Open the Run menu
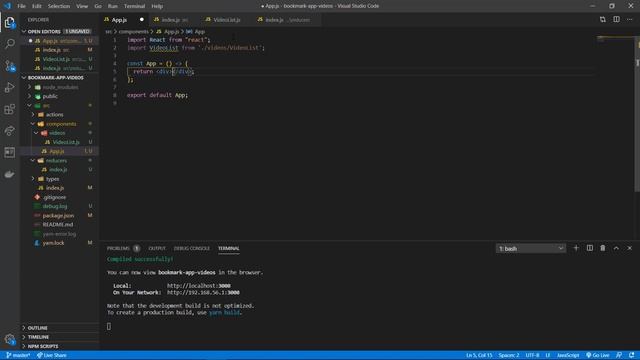Viewport: 640px width, 360px height. tap(113, 6)
